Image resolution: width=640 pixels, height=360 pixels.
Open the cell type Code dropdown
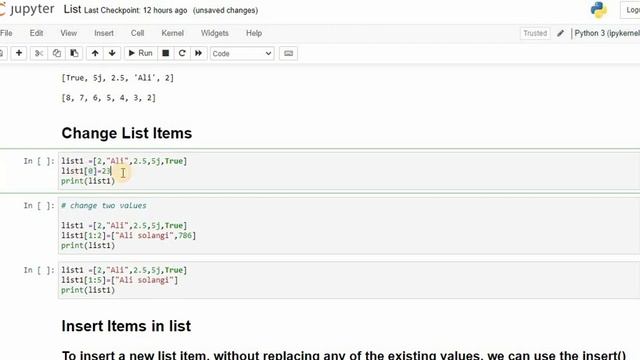tap(242, 53)
